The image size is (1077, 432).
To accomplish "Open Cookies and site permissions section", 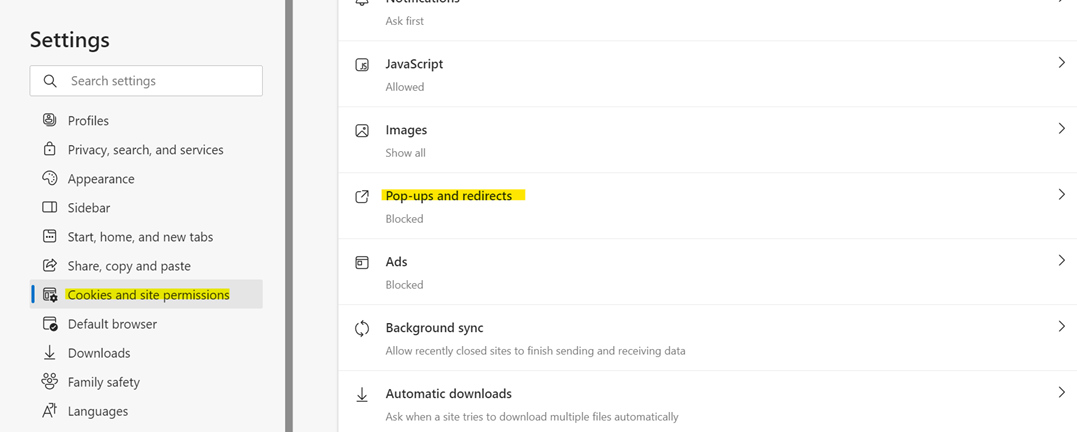I will tap(148, 295).
